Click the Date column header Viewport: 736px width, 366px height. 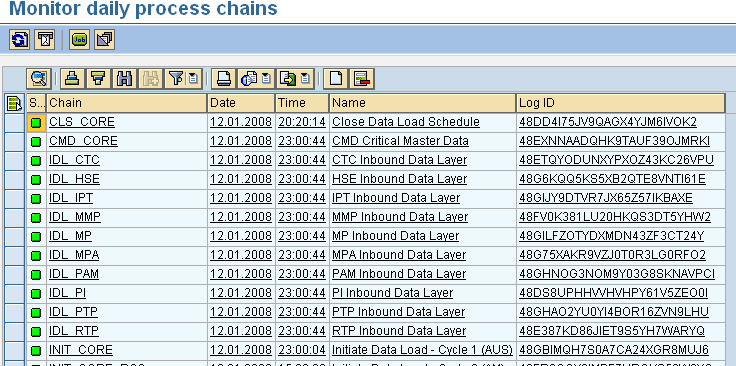241,103
